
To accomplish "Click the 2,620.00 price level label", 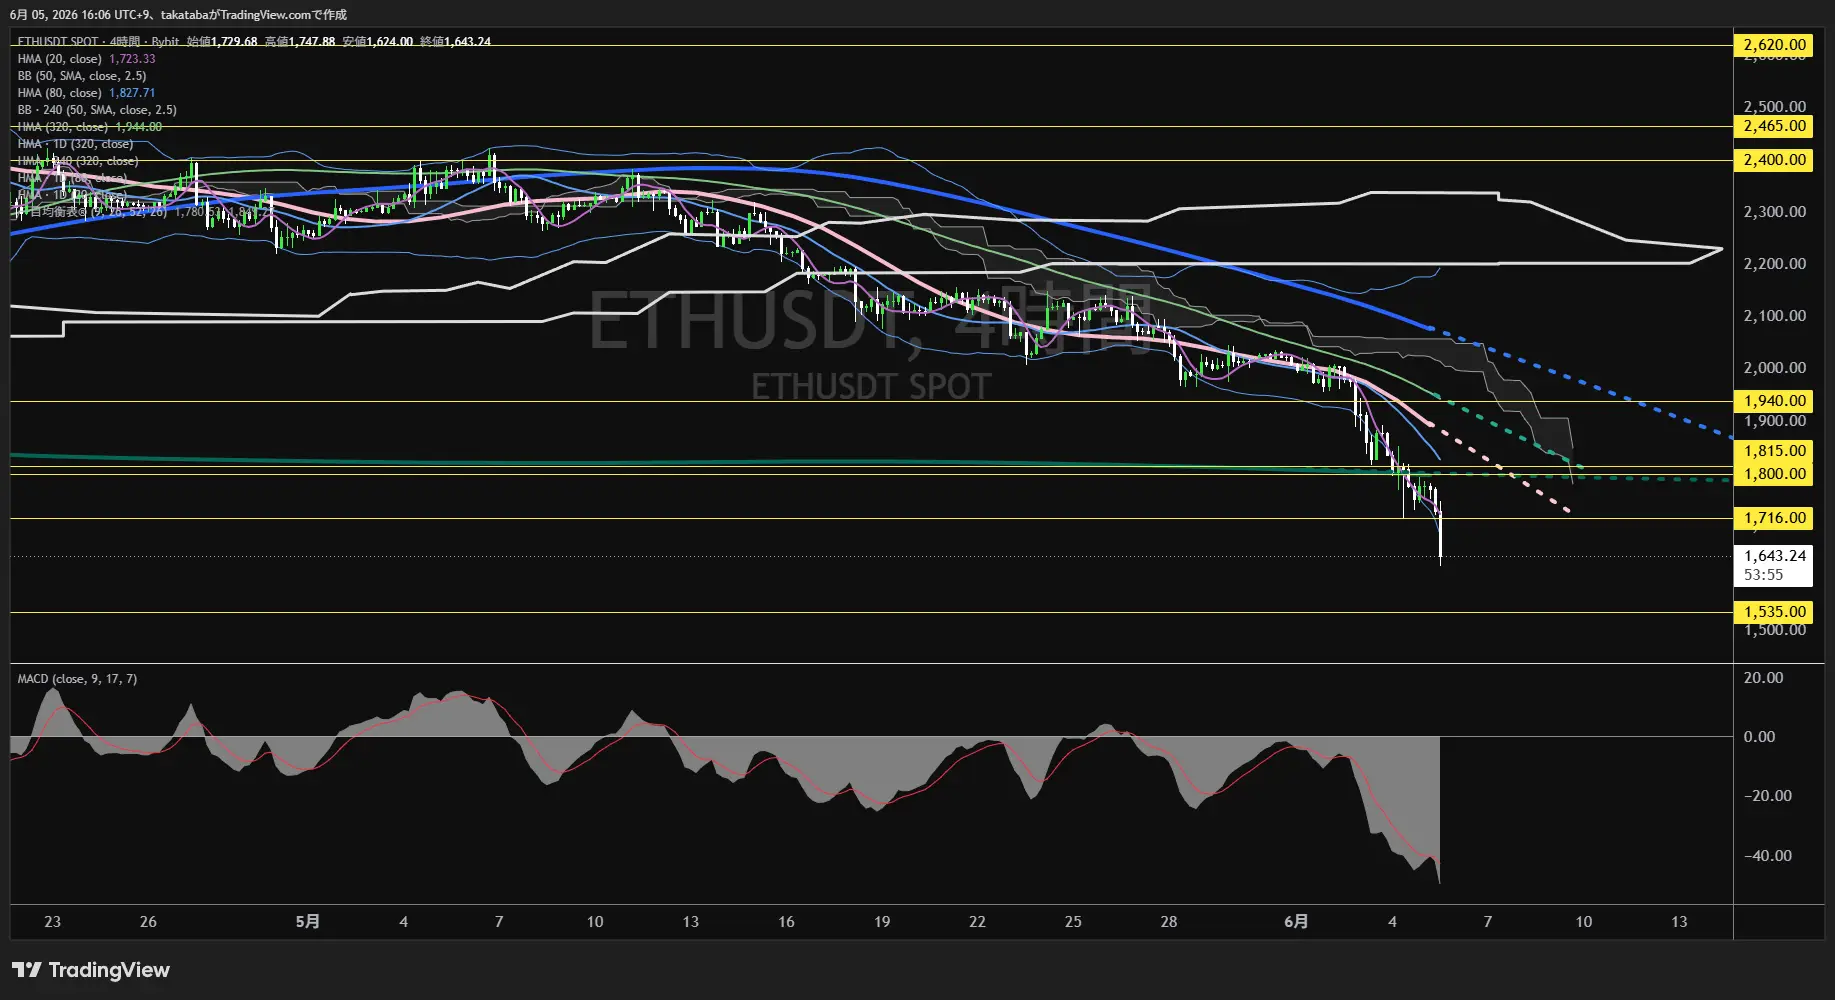I will [x=1774, y=45].
